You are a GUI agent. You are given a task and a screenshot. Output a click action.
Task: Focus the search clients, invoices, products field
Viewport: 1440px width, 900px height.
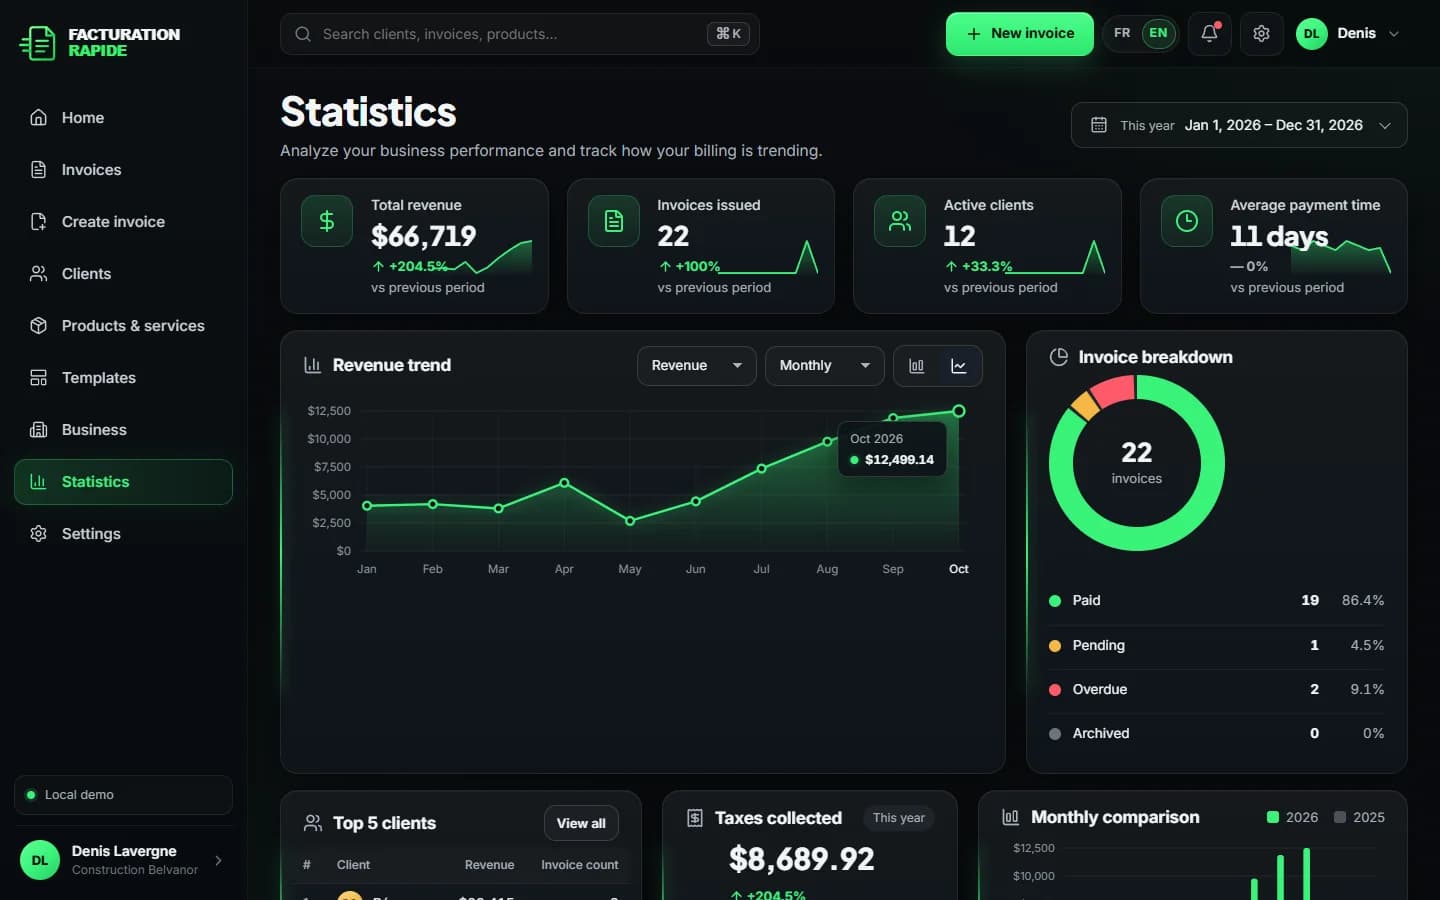pos(520,34)
